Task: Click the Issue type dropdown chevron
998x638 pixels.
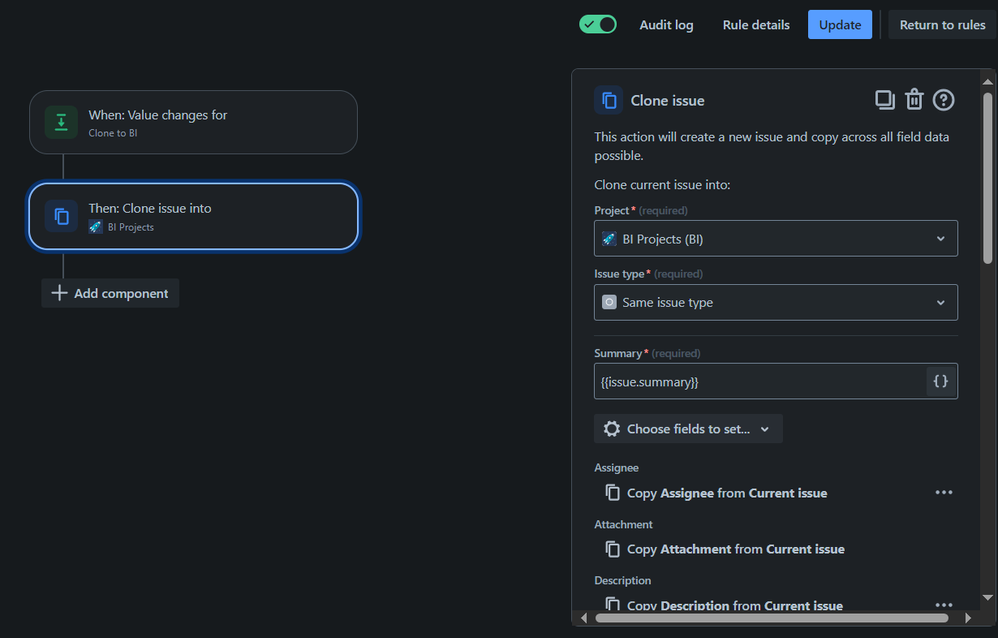Action: pyautogui.click(x=940, y=302)
